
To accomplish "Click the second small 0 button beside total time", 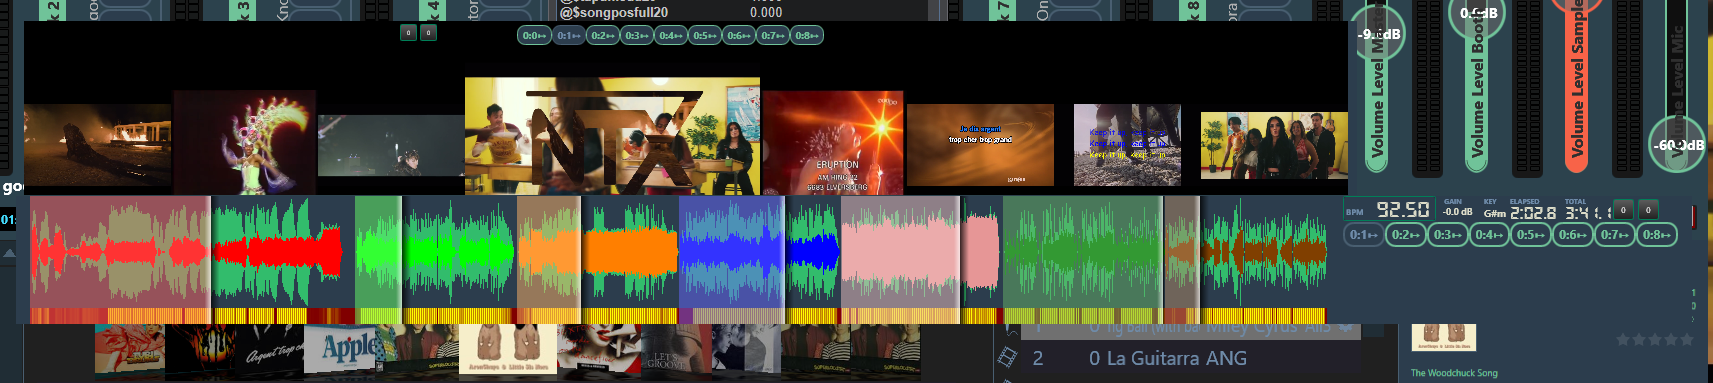I will point(1648,210).
